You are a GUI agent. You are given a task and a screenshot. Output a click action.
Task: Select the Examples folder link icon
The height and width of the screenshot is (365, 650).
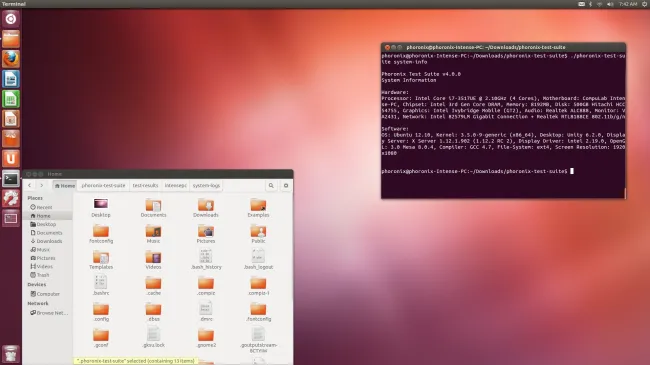pyautogui.click(x=258, y=208)
